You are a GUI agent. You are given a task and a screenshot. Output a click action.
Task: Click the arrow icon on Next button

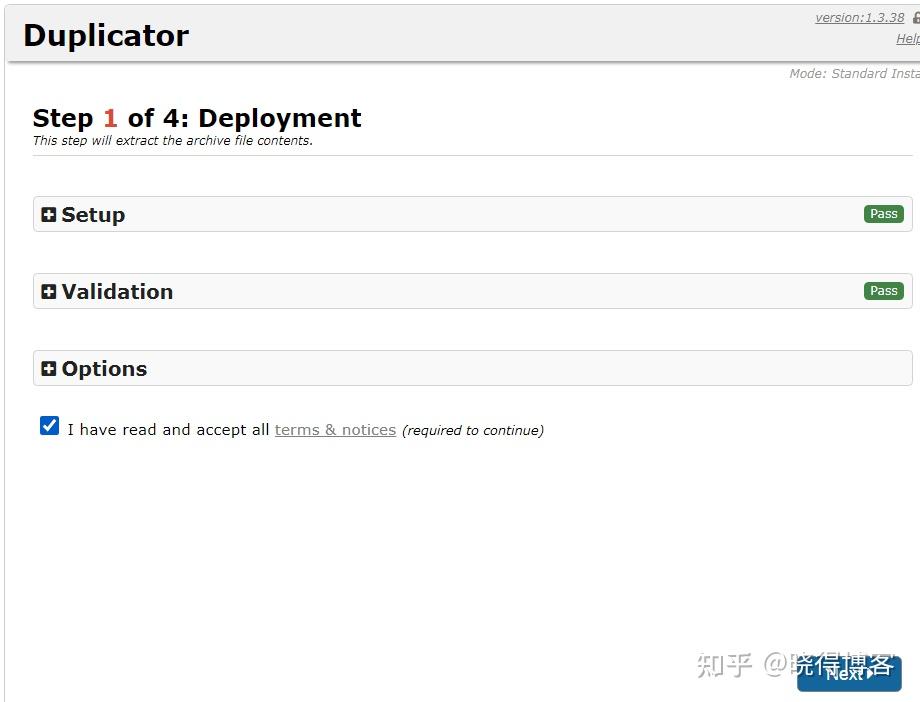[x=870, y=674]
